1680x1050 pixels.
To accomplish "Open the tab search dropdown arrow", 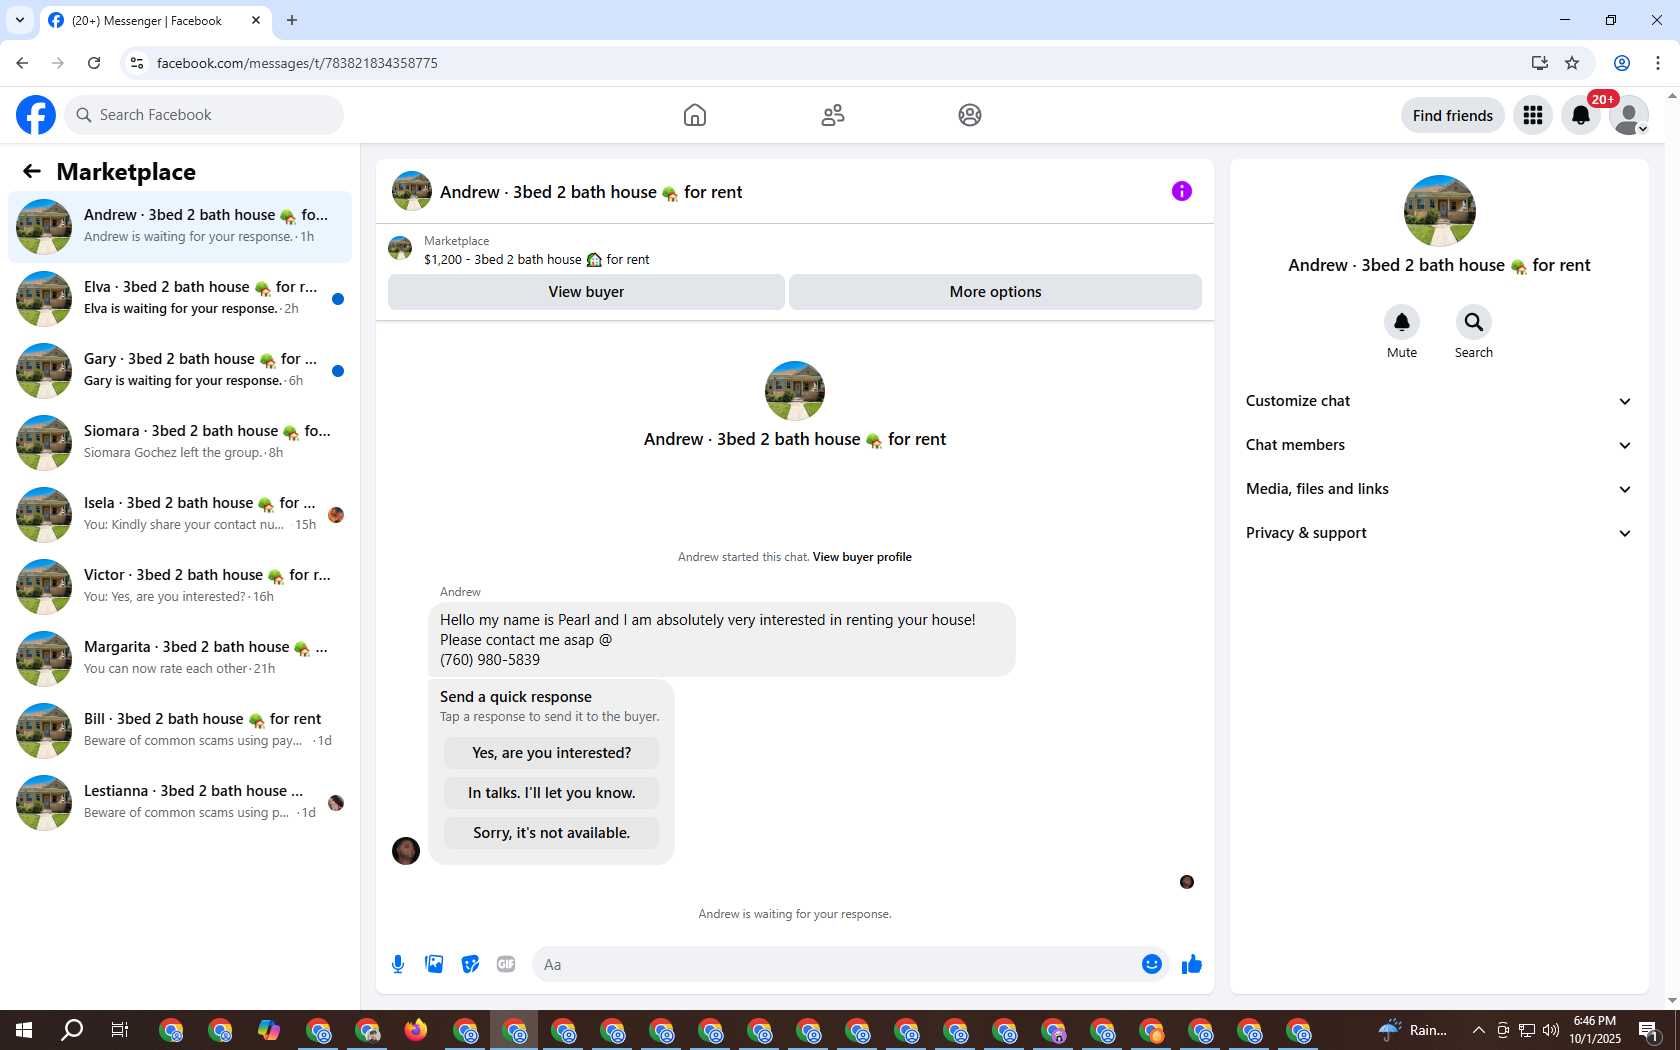I will coord(20,20).
